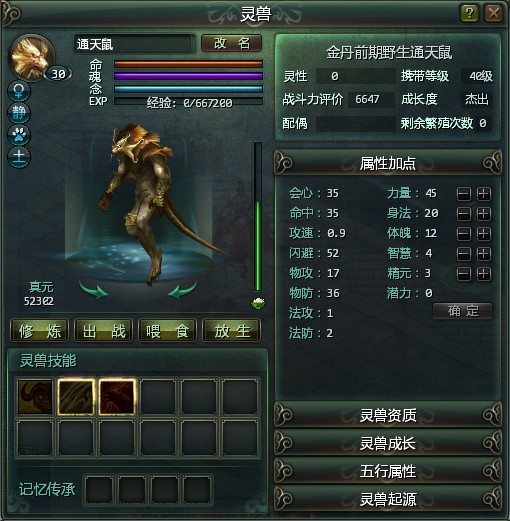Click the food bowl icon below green bar
This screenshot has width=510, height=521.
click(x=258, y=303)
